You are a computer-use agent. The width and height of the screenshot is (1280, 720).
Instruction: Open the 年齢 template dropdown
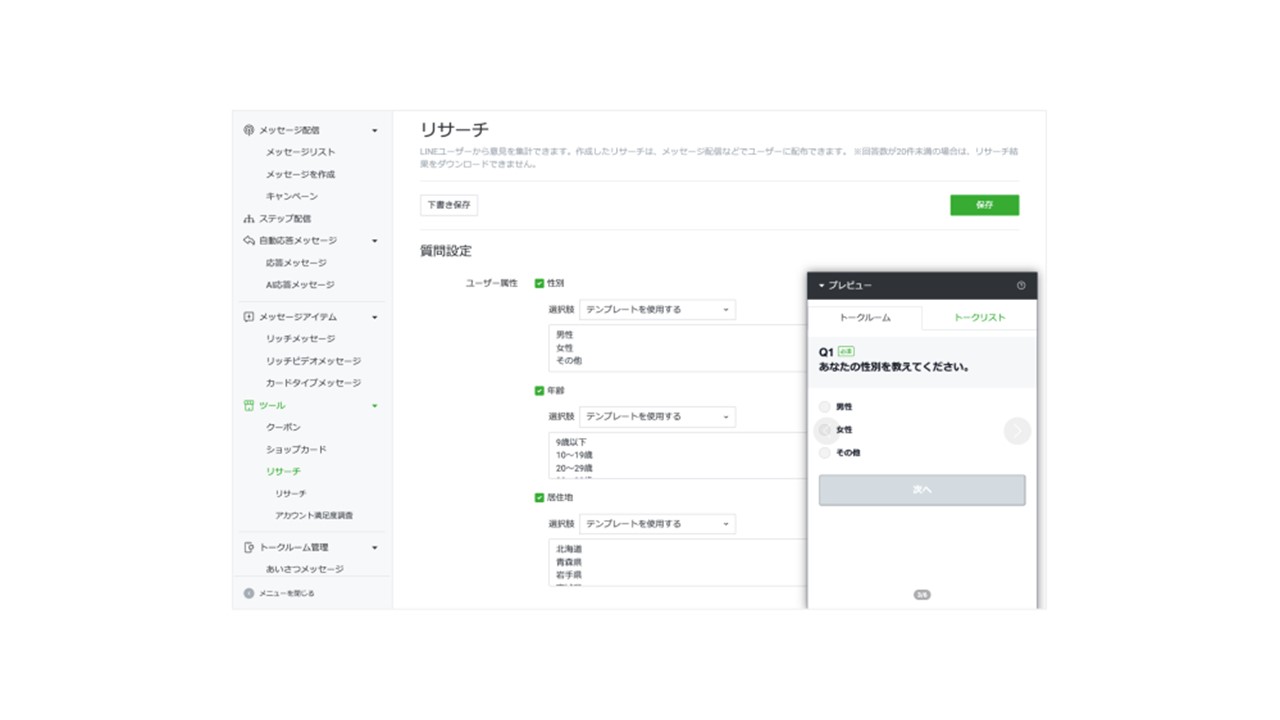pos(657,417)
